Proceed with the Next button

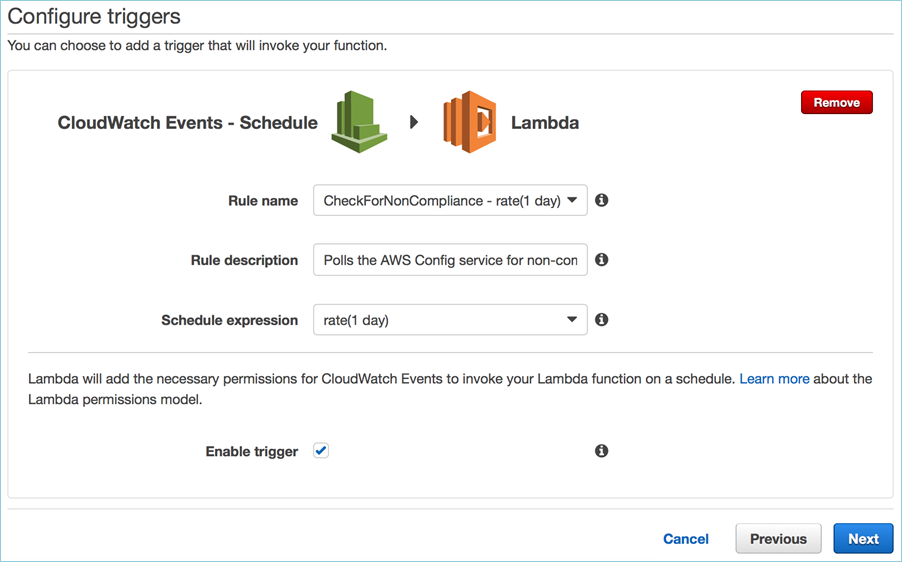coord(863,539)
